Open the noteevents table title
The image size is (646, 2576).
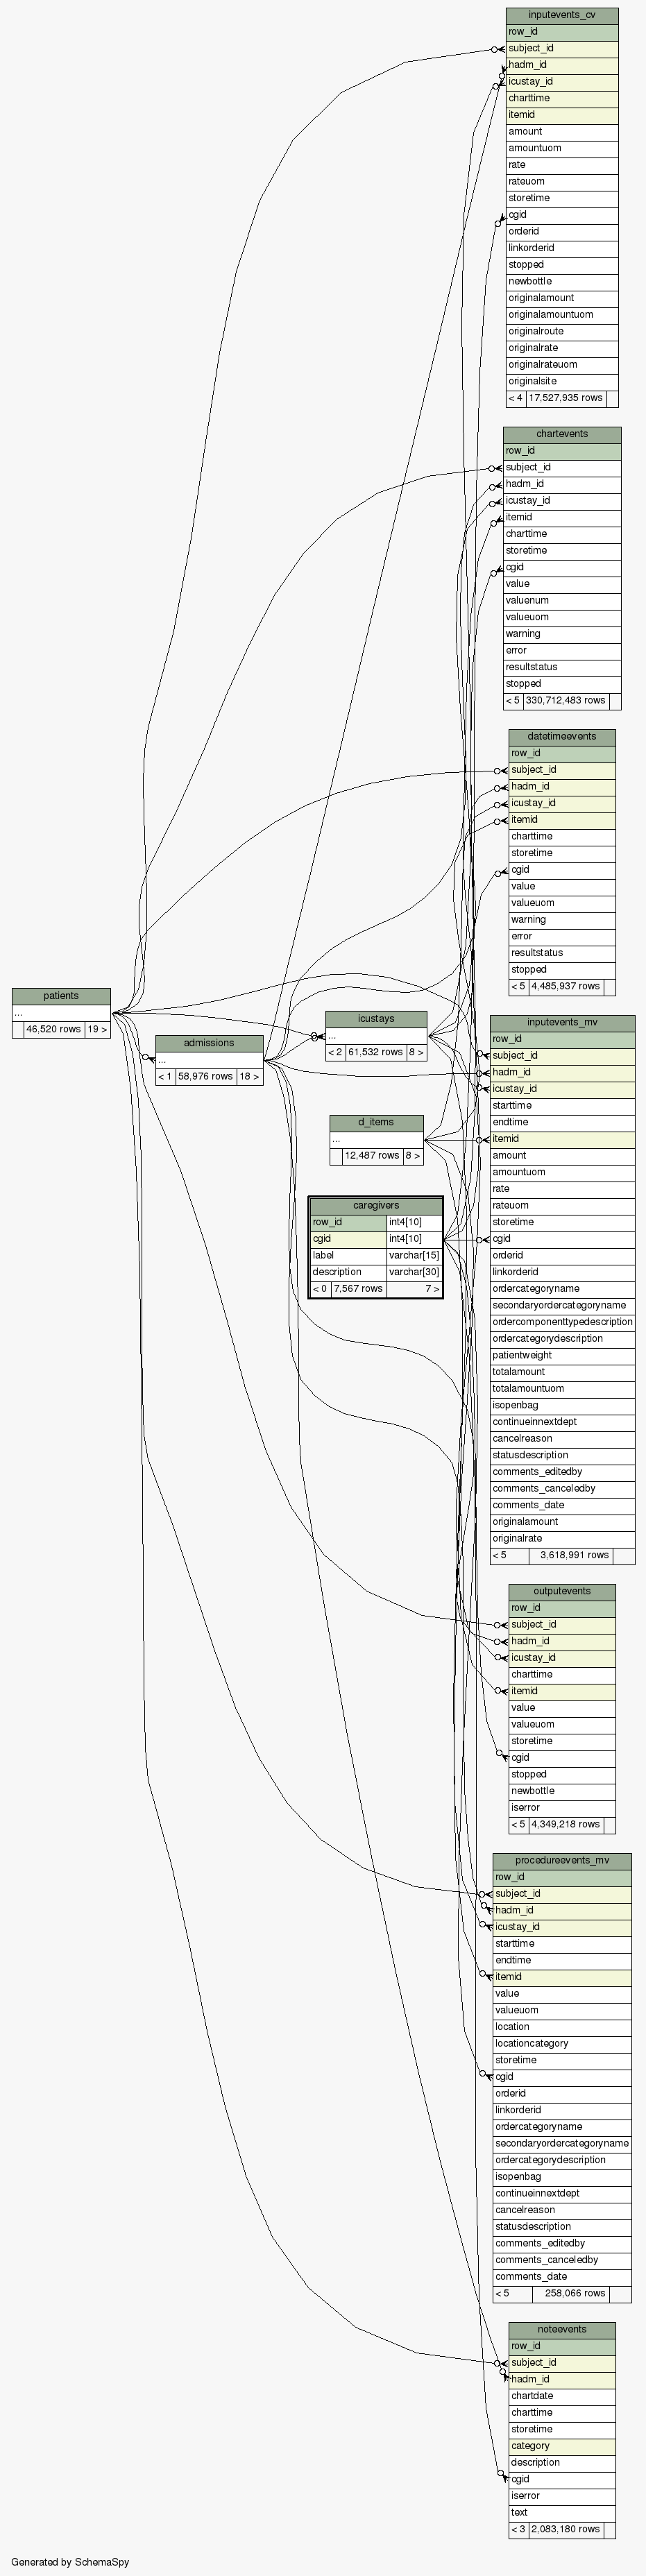coord(562,2329)
